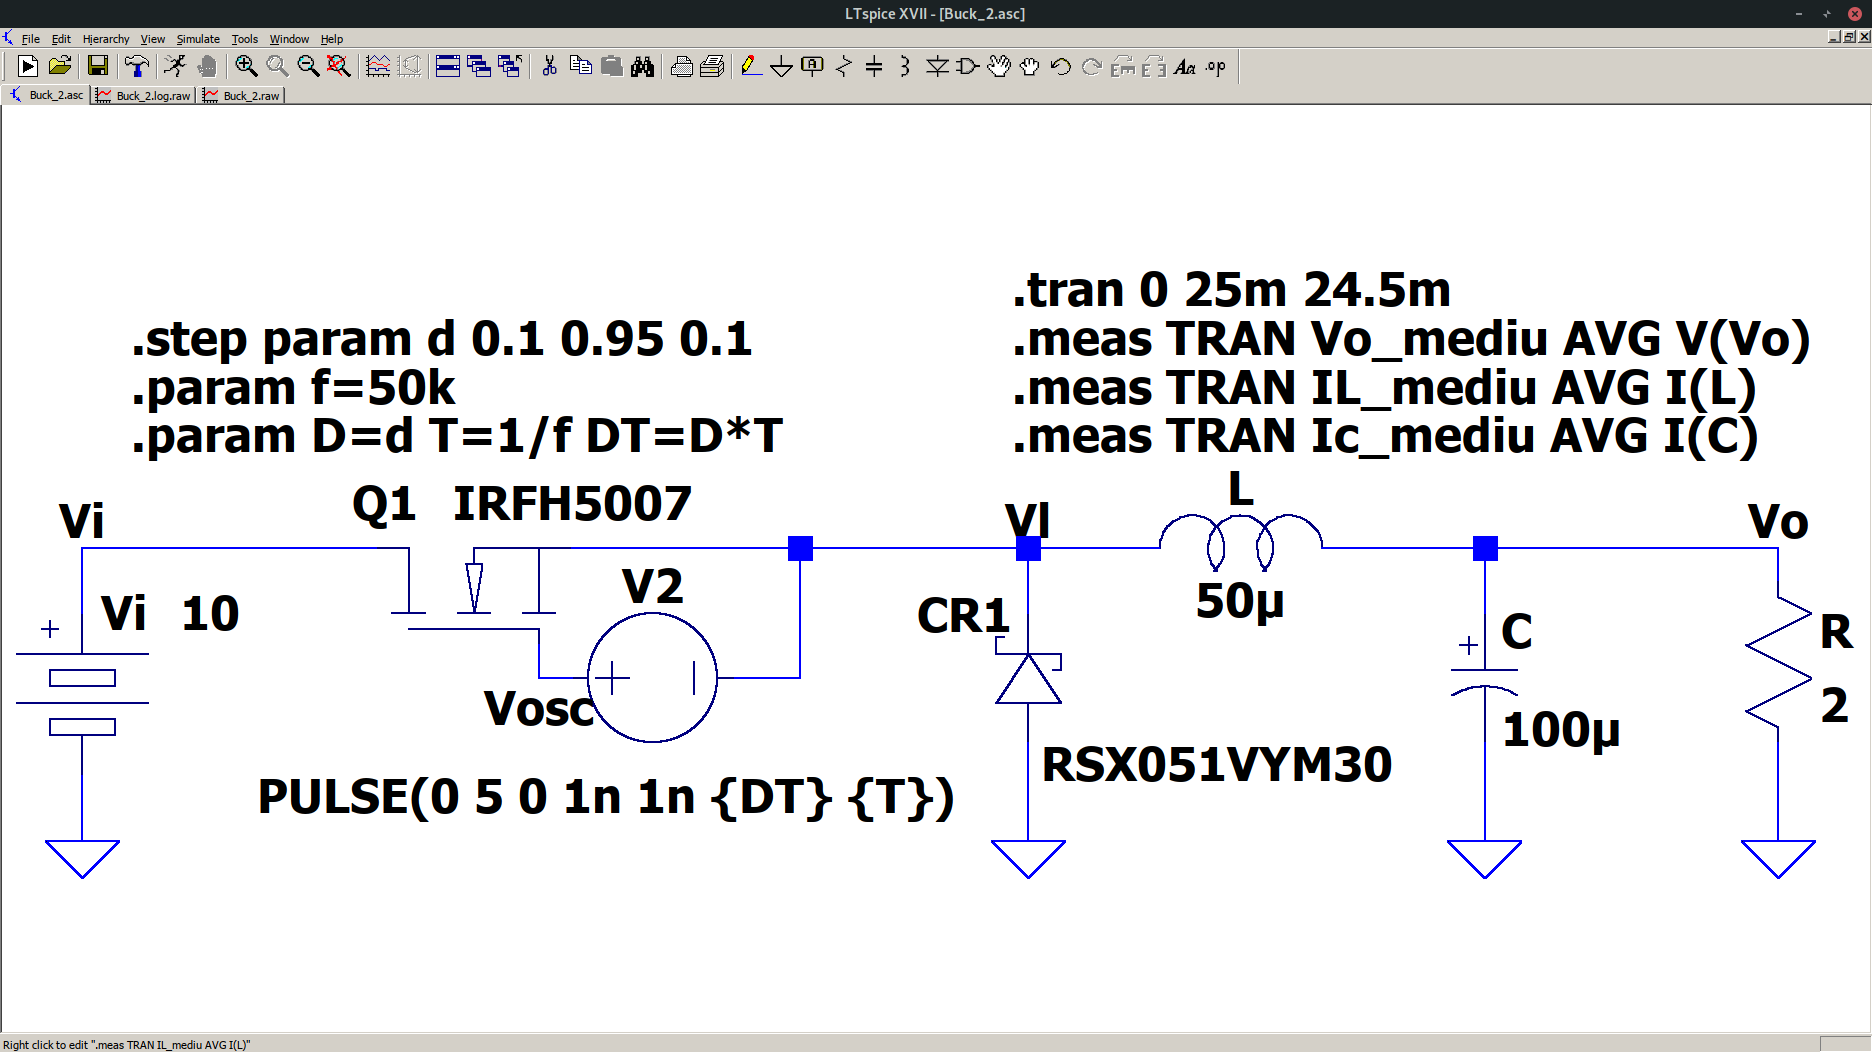Click the V2 voltage source symbol
Viewport: 1872px width, 1052px height.
point(652,678)
